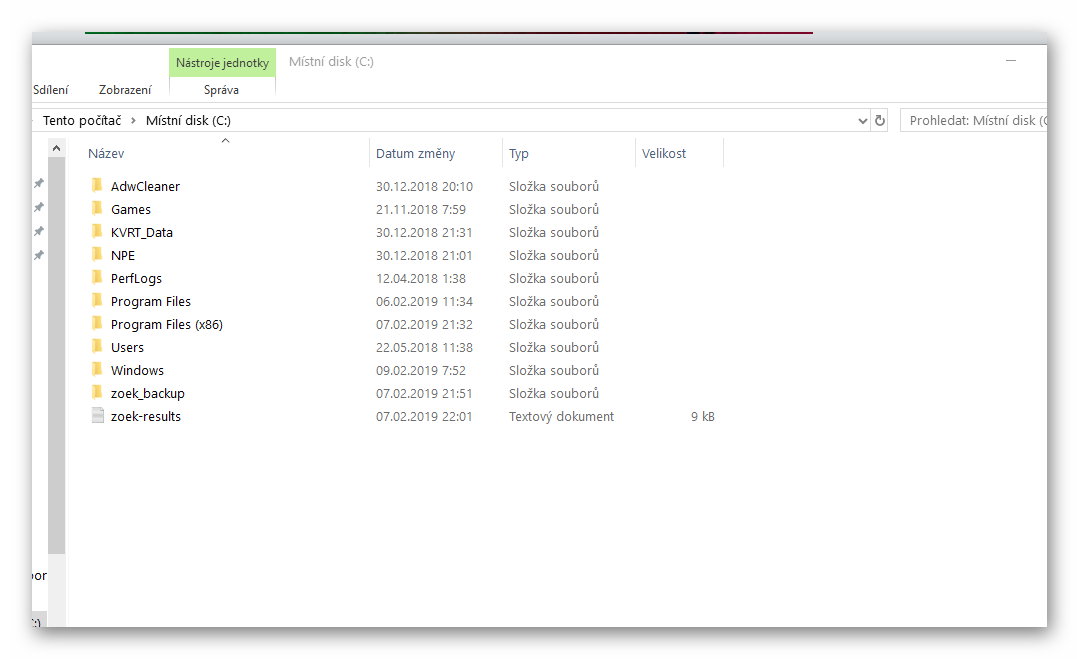The height and width of the screenshot is (659, 1079).
Task: Select the Users folder name
Action: click(x=127, y=347)
